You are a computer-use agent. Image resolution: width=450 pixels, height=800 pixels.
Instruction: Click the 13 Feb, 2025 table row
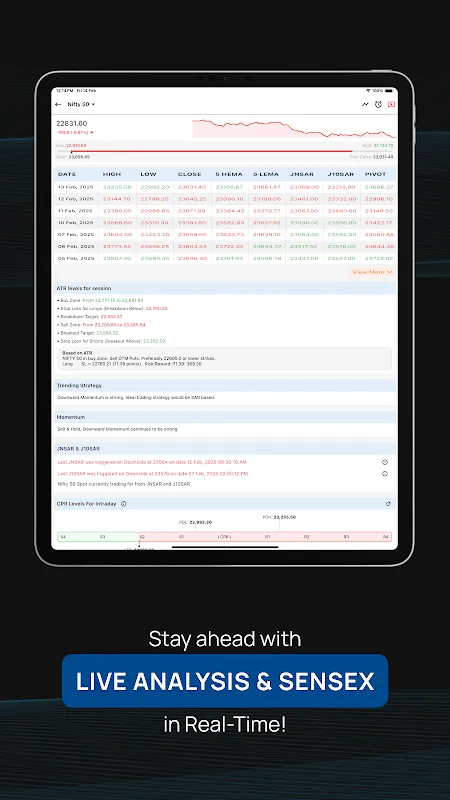[x=225, y=187]
